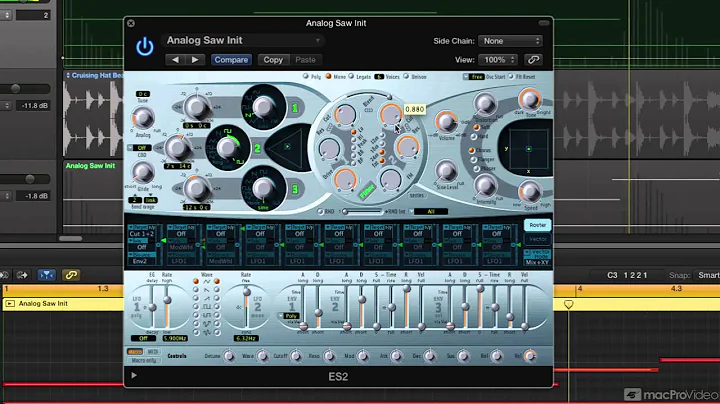Toggle the ES2 plug-in power button

(x=145, y=47)
